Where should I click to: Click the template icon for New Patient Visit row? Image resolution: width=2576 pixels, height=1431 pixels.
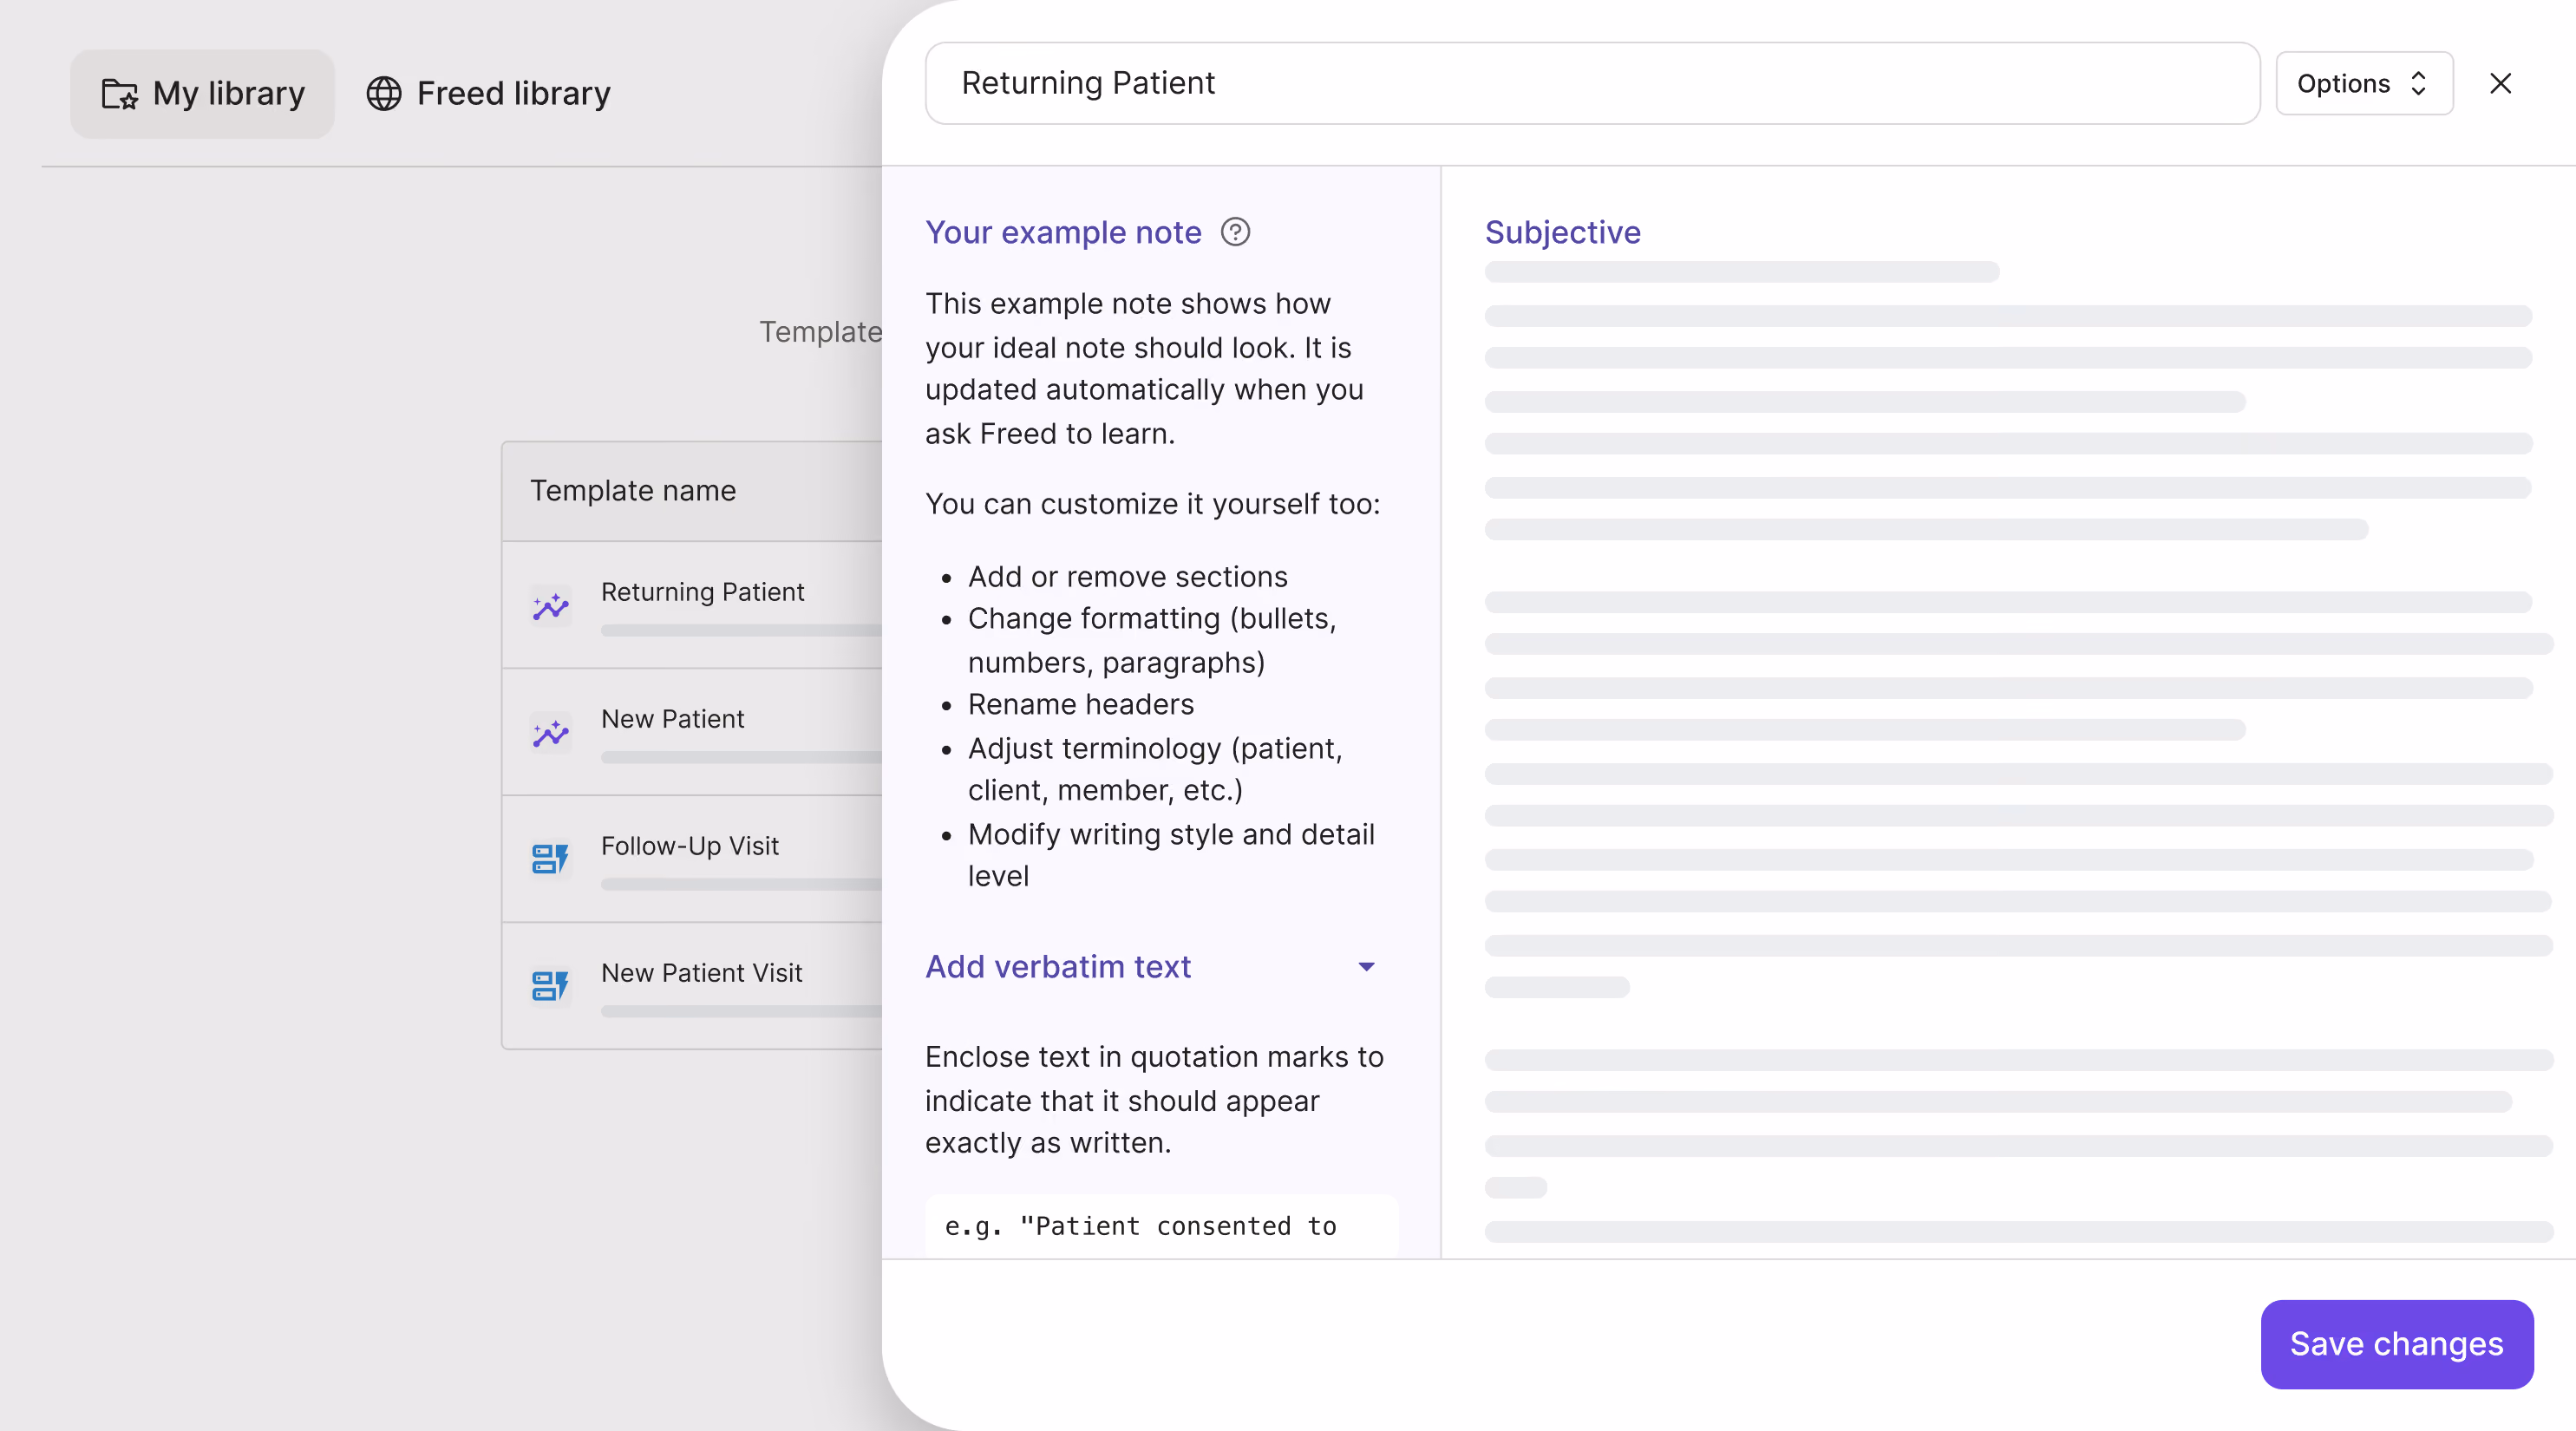coord(551,986)
